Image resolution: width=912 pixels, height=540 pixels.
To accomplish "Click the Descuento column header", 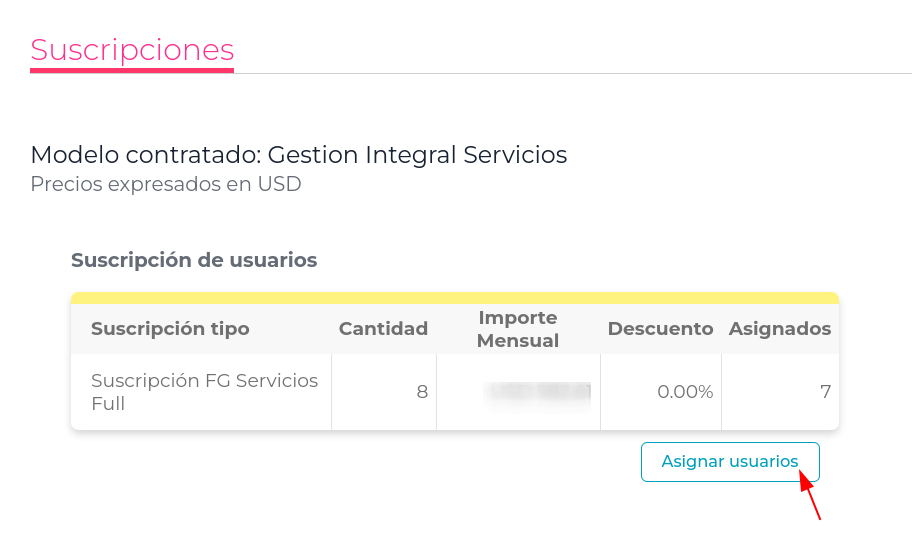I will click(660, 329).
